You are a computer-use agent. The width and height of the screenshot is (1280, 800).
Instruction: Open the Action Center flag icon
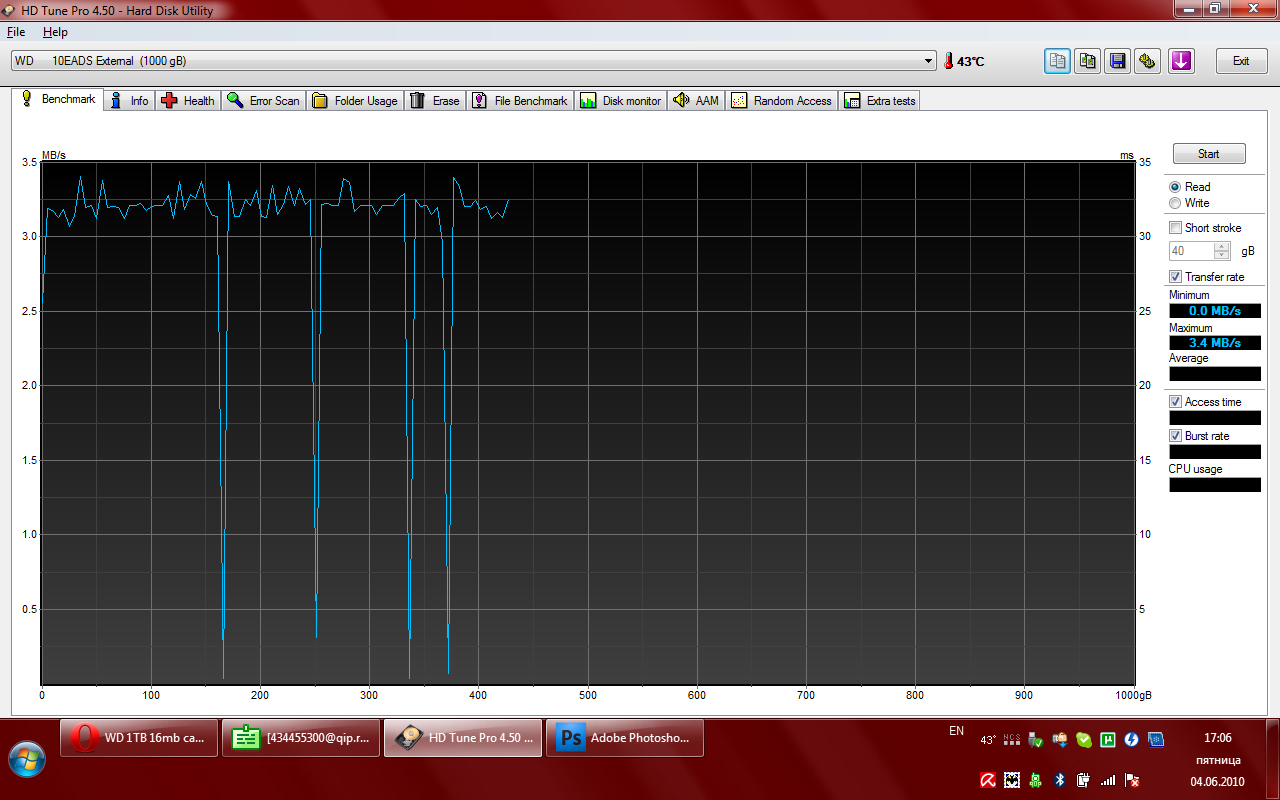click(x=1132, y=779)
